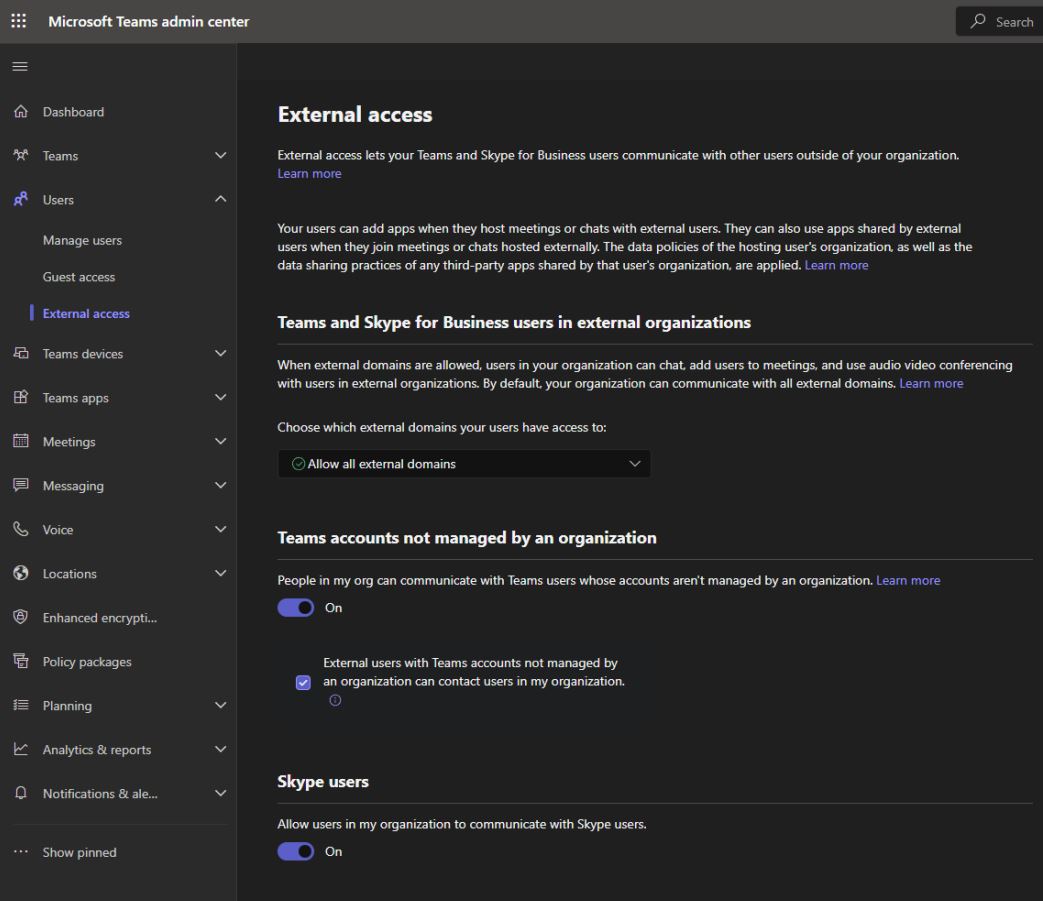Viewport: 1043px width, 901px height.
Task: Click the Meetings calendar icon
Action: (x=21, y=442)
